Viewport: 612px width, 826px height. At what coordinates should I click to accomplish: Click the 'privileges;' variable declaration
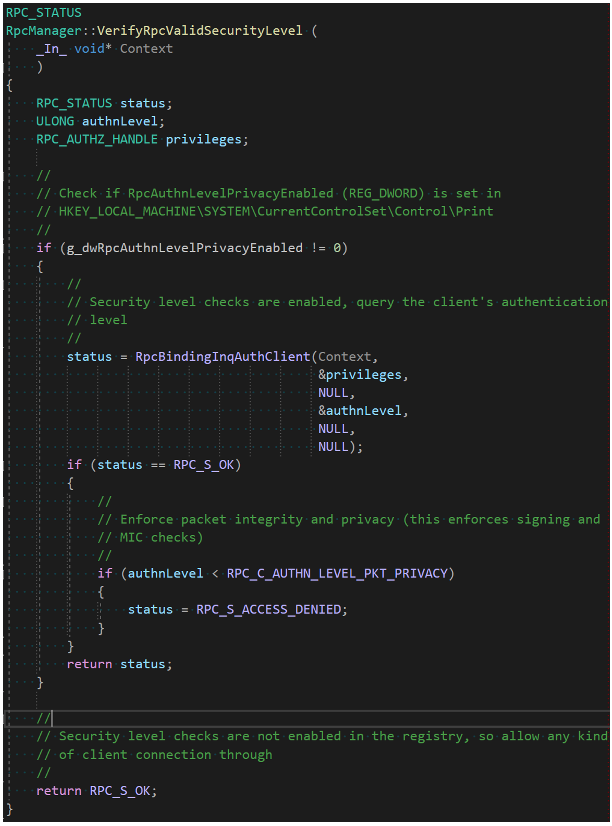coord(207,140)
